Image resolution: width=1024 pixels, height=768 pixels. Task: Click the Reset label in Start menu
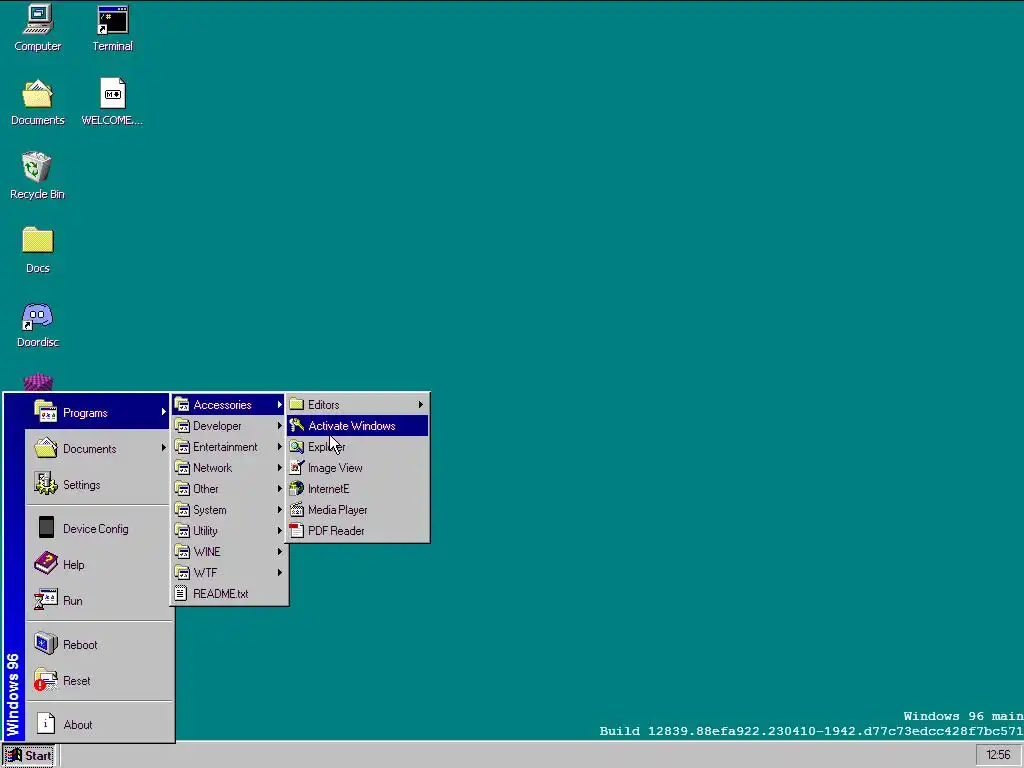click(76, 680)
